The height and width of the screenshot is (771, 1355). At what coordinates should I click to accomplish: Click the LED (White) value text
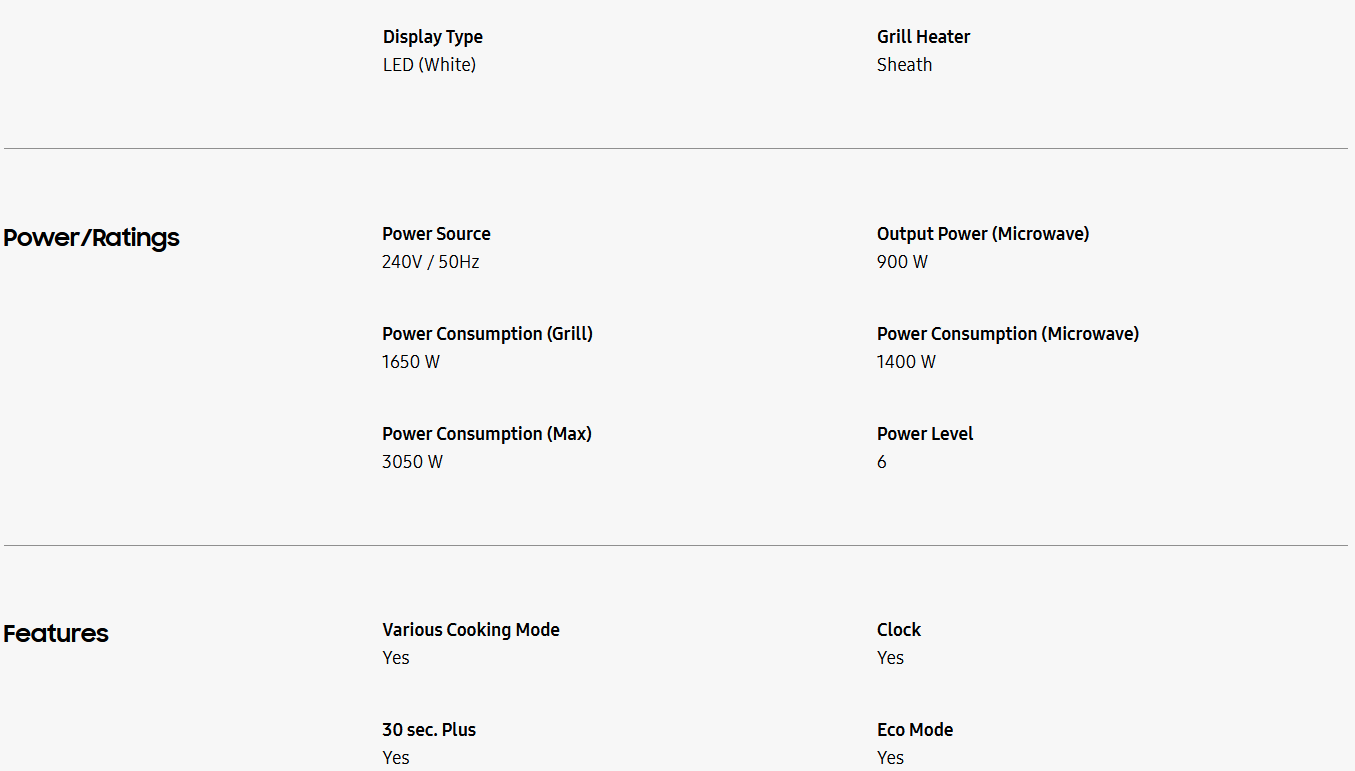tap(429, 65)
